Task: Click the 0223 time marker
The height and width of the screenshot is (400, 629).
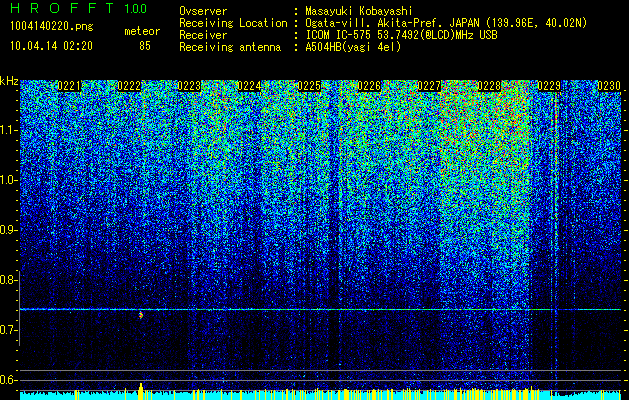Action: pyautogui.click(x=189, y=86)
